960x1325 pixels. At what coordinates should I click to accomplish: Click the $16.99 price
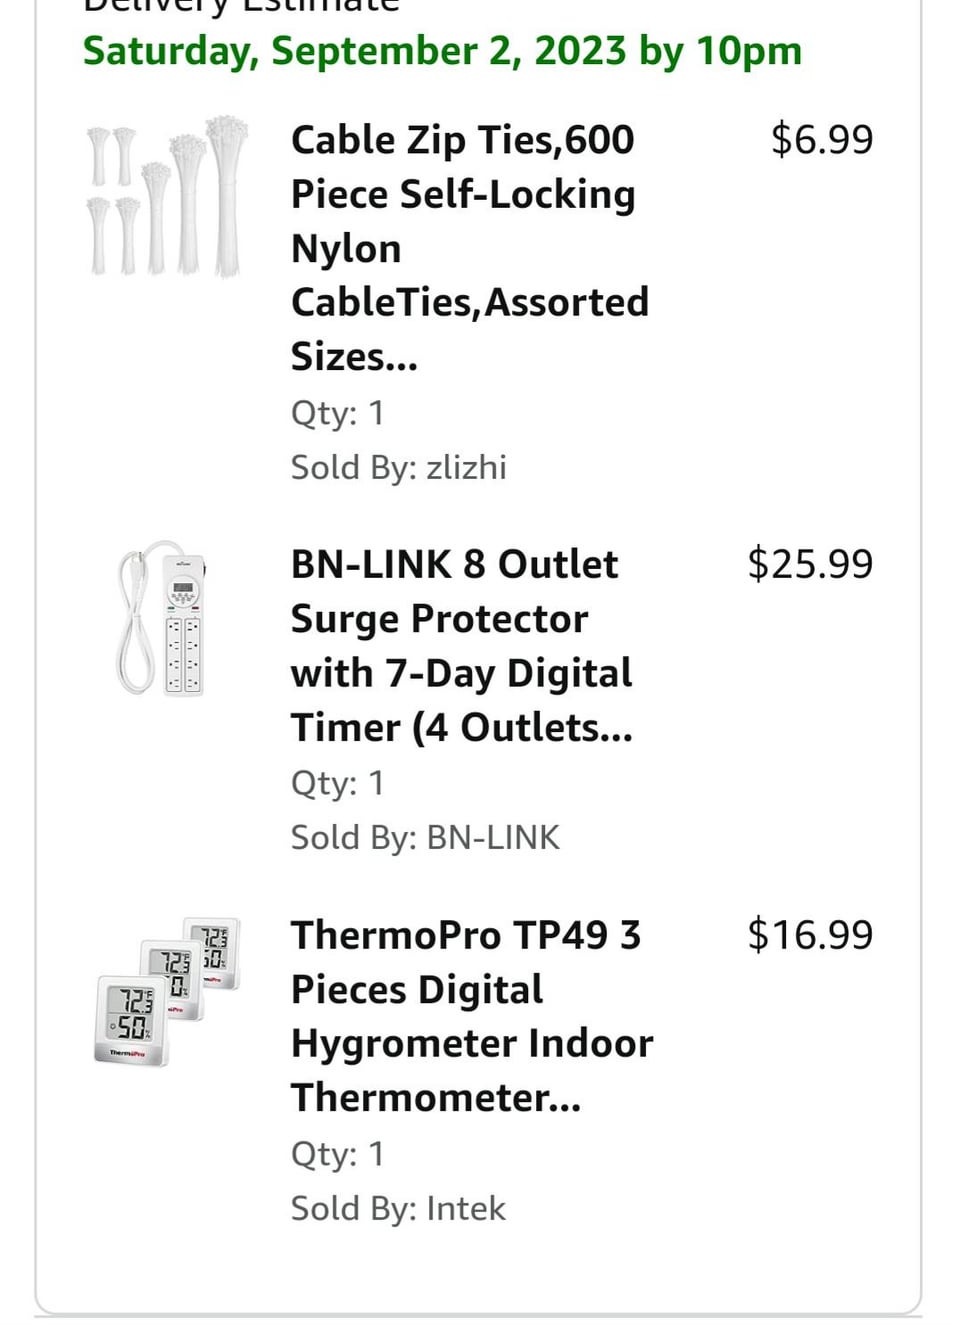point(810,935)
